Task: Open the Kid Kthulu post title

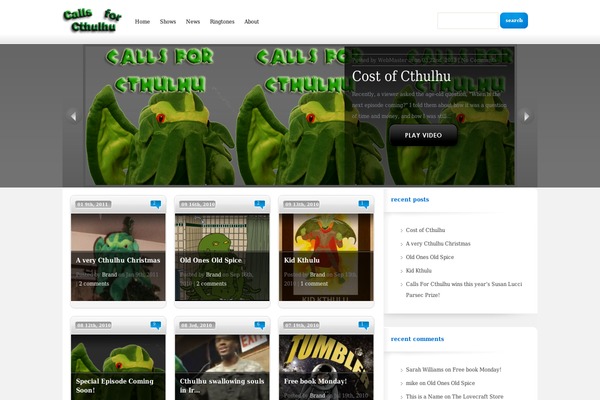Action: (302, 260)
